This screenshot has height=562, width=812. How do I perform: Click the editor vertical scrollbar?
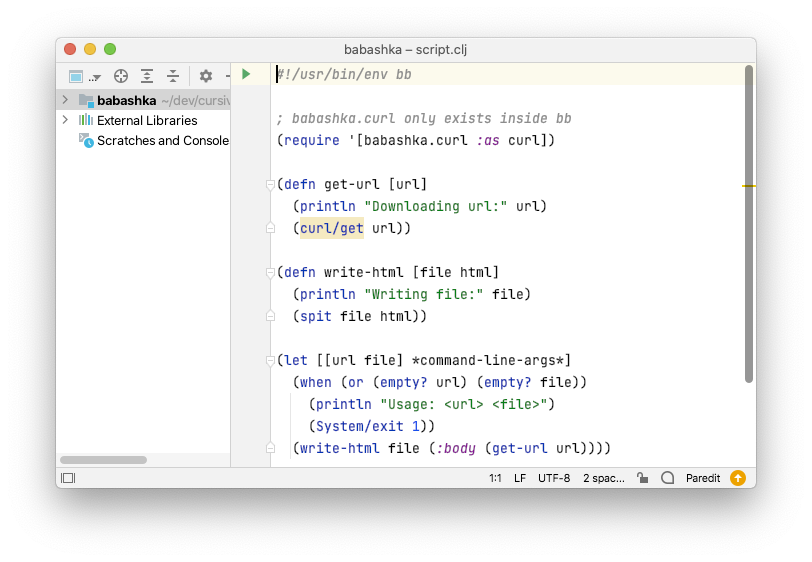coord(749,224)
